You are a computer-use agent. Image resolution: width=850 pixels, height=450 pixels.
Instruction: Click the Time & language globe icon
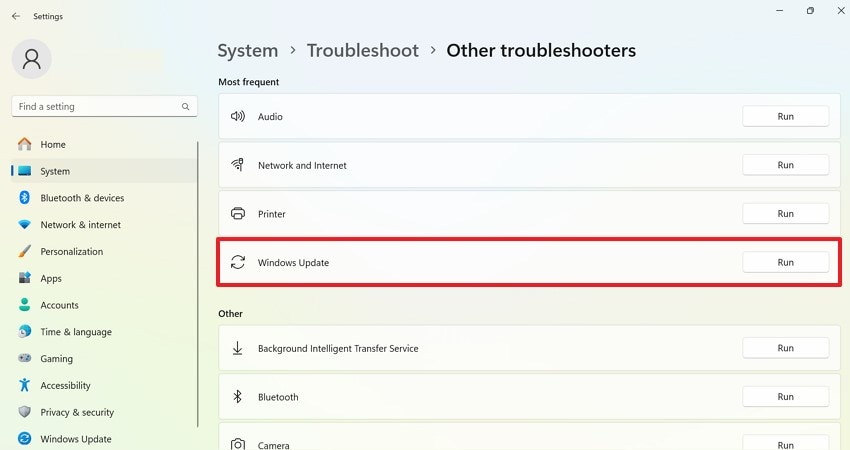click(24, 331)
